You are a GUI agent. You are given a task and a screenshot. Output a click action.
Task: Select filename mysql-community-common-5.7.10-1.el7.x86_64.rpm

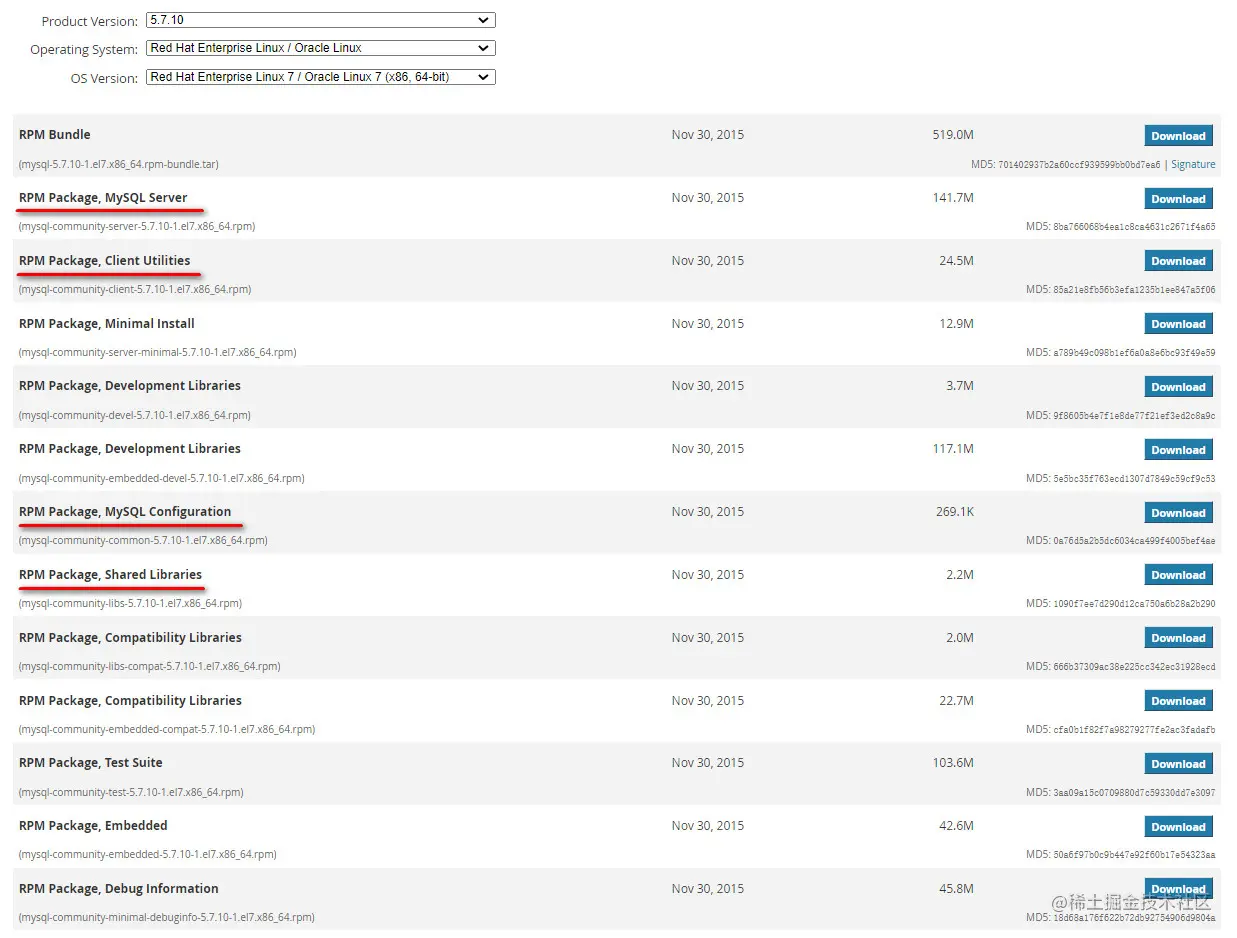pyautogui.click(x=143, y=541)
